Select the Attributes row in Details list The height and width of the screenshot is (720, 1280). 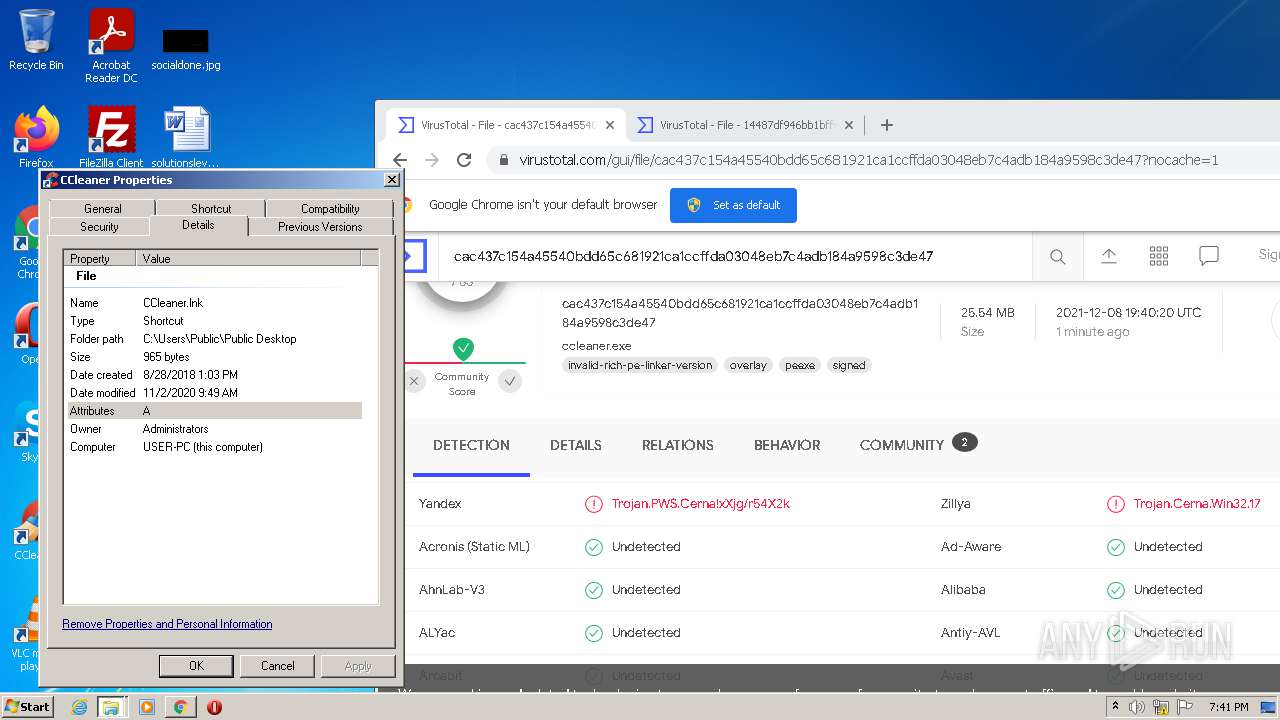(x=214, y=411)
